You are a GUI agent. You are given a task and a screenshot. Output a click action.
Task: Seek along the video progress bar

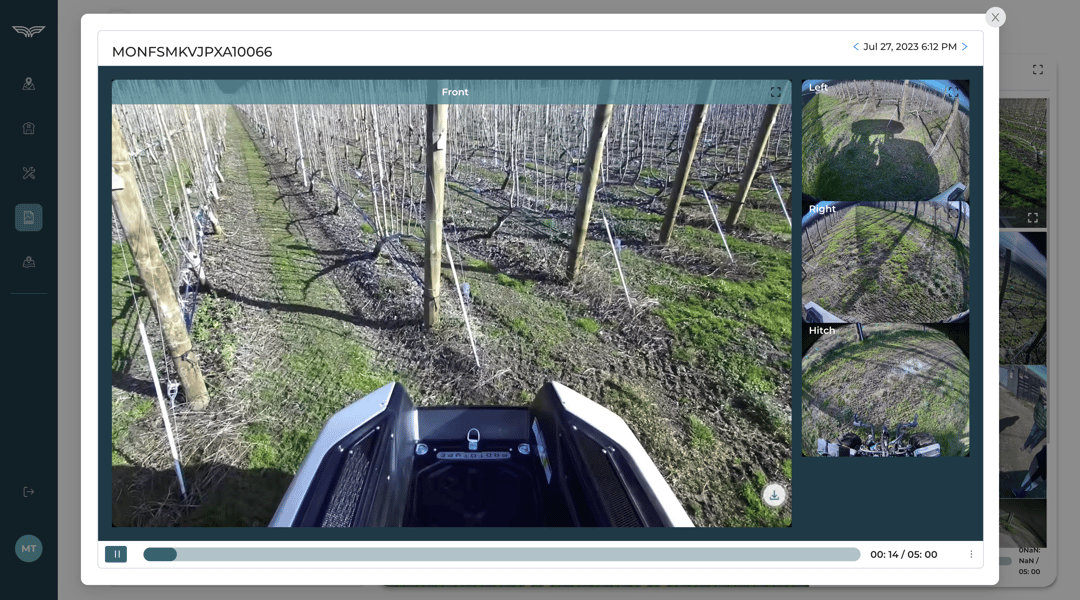500,554
